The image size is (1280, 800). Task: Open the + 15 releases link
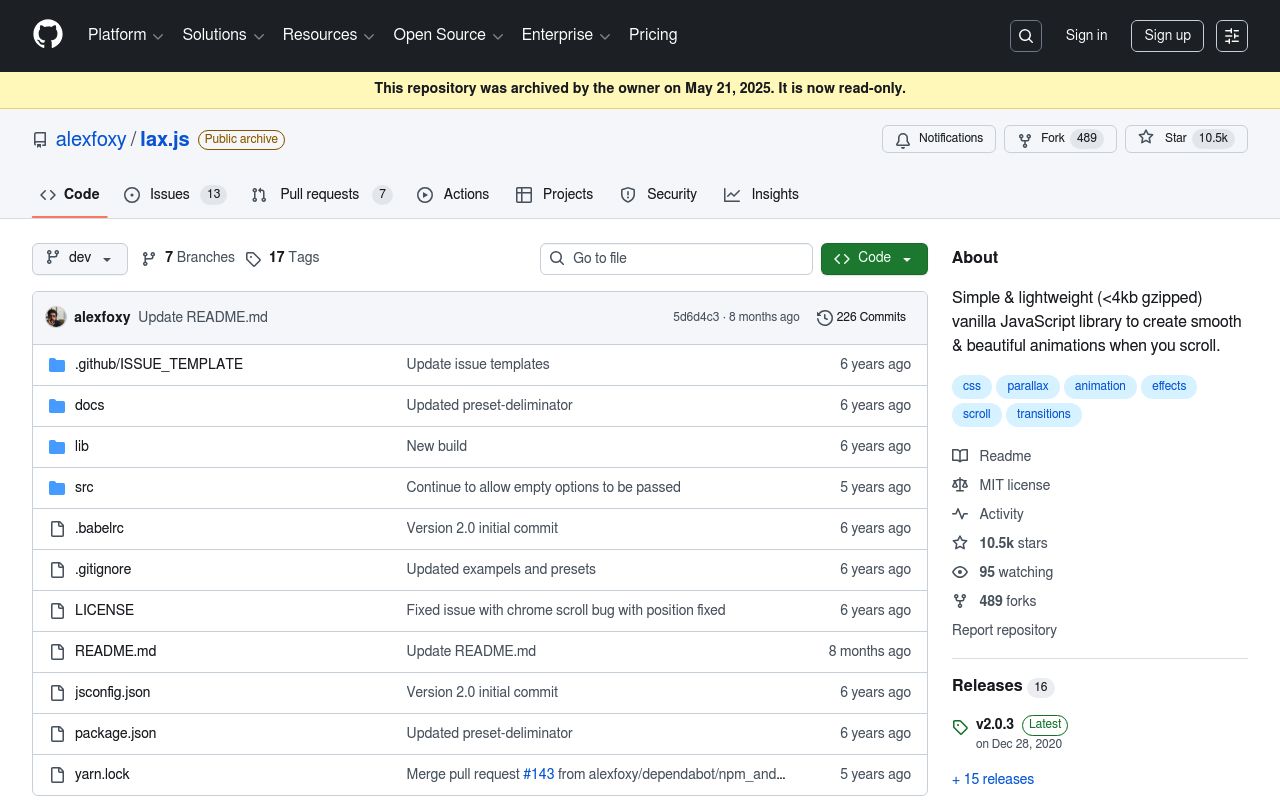pos(993,779)
